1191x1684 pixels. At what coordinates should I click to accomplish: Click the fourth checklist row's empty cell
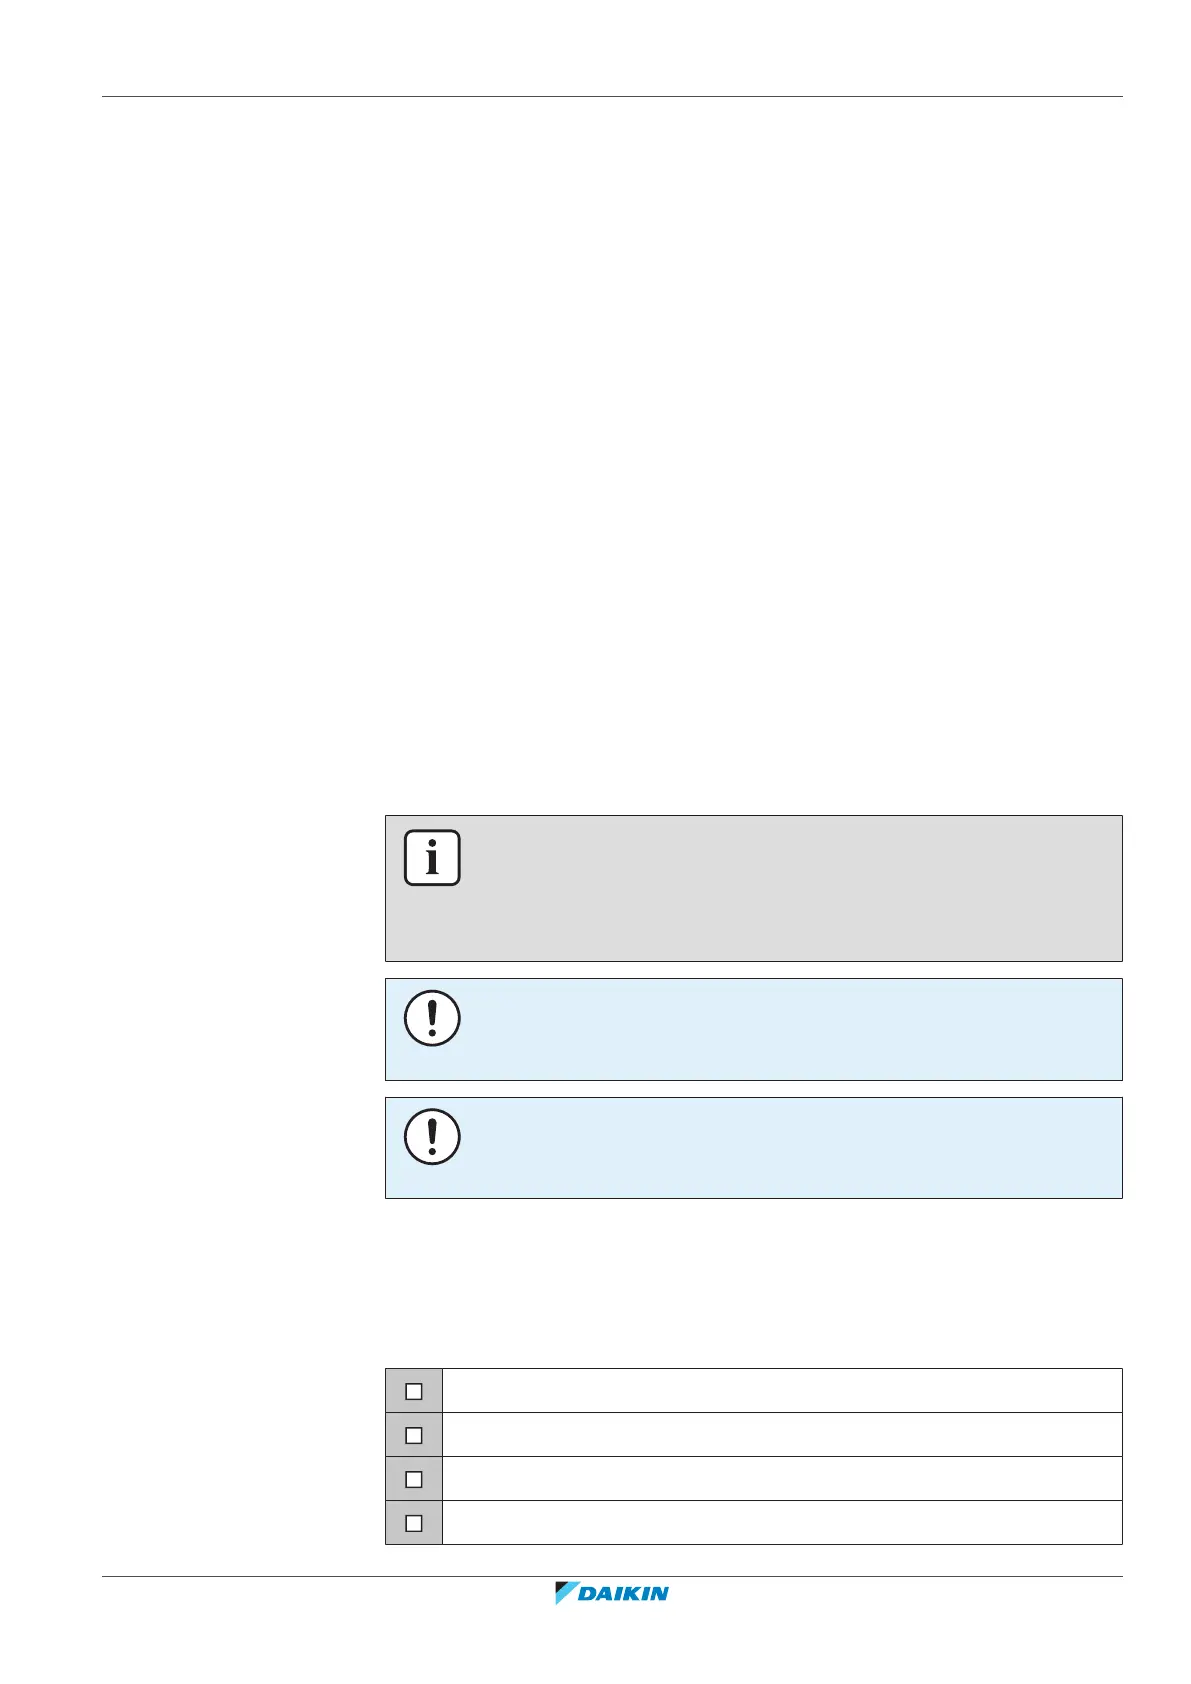[x=782, y=1523]
